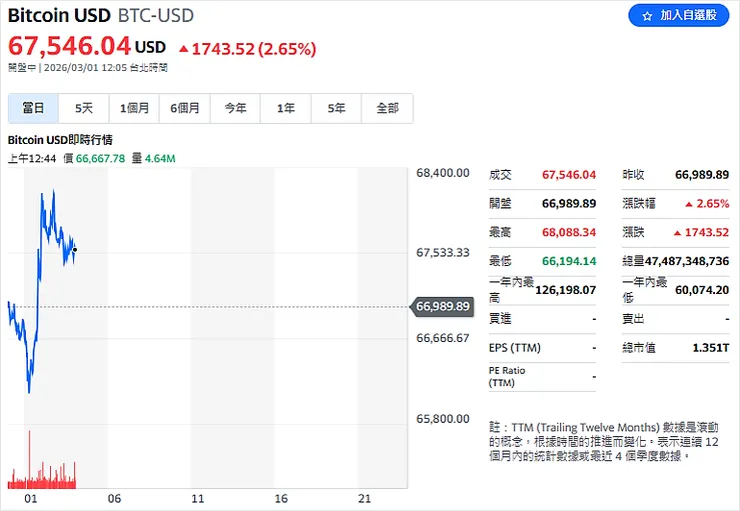
Task: Click the 66,989.89 previous close axis tag
Action: pyautogui.click(x=442, y=307)
